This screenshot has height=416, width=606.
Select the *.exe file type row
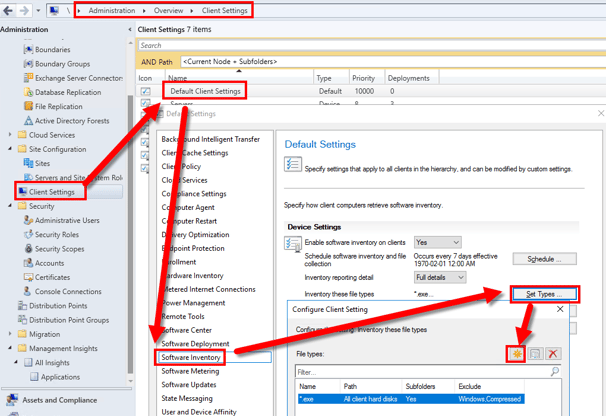coord(411,399)
